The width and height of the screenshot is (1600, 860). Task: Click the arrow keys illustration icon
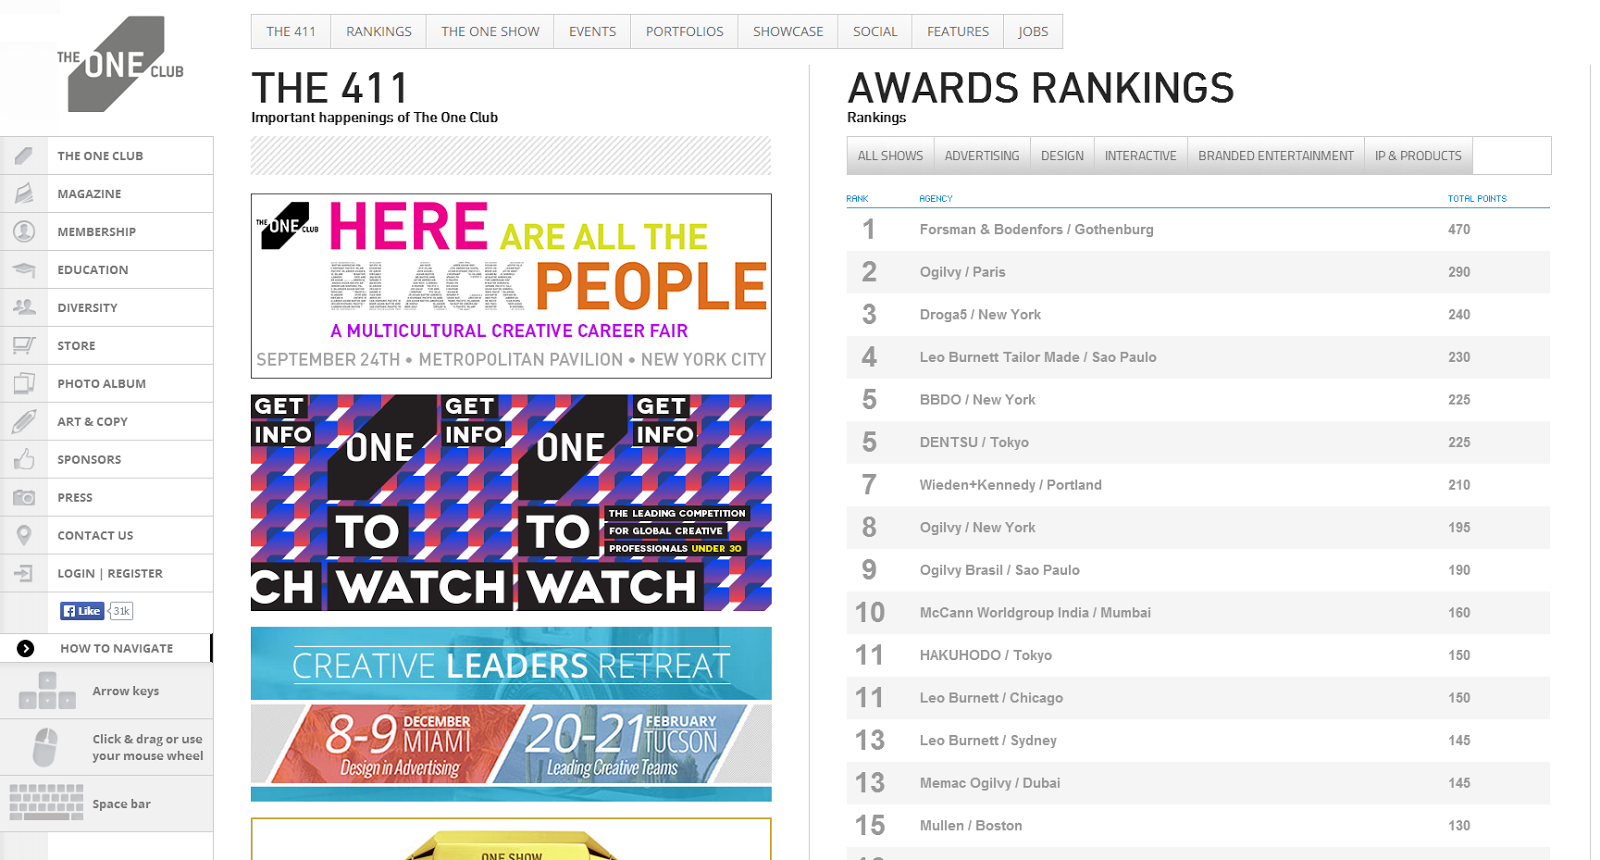(x=47, y=692)
